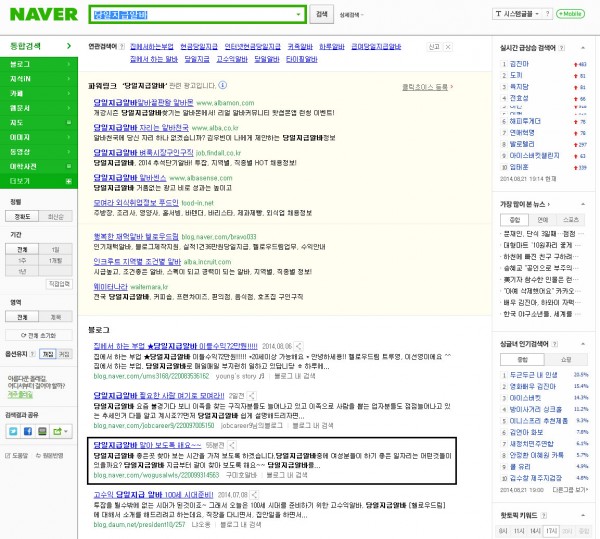The height and width of the screenshot is (539, 600).
Task: Set 영역 filter to 제목
Action: [55, 317]
